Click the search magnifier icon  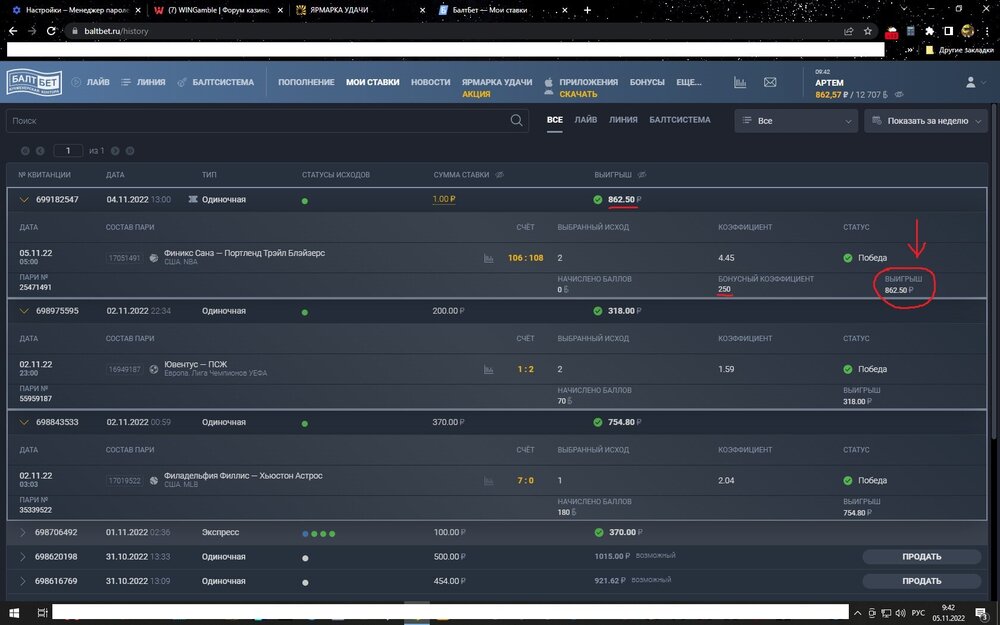(x=517, y=121)
